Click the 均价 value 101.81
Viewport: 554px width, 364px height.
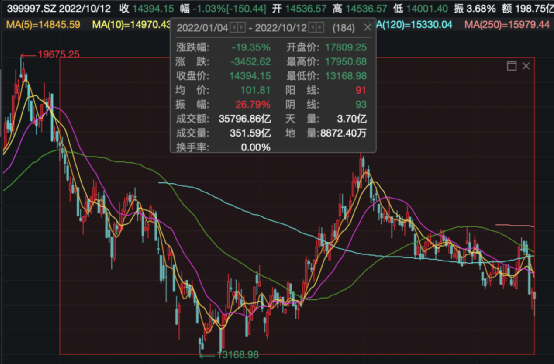255,90
